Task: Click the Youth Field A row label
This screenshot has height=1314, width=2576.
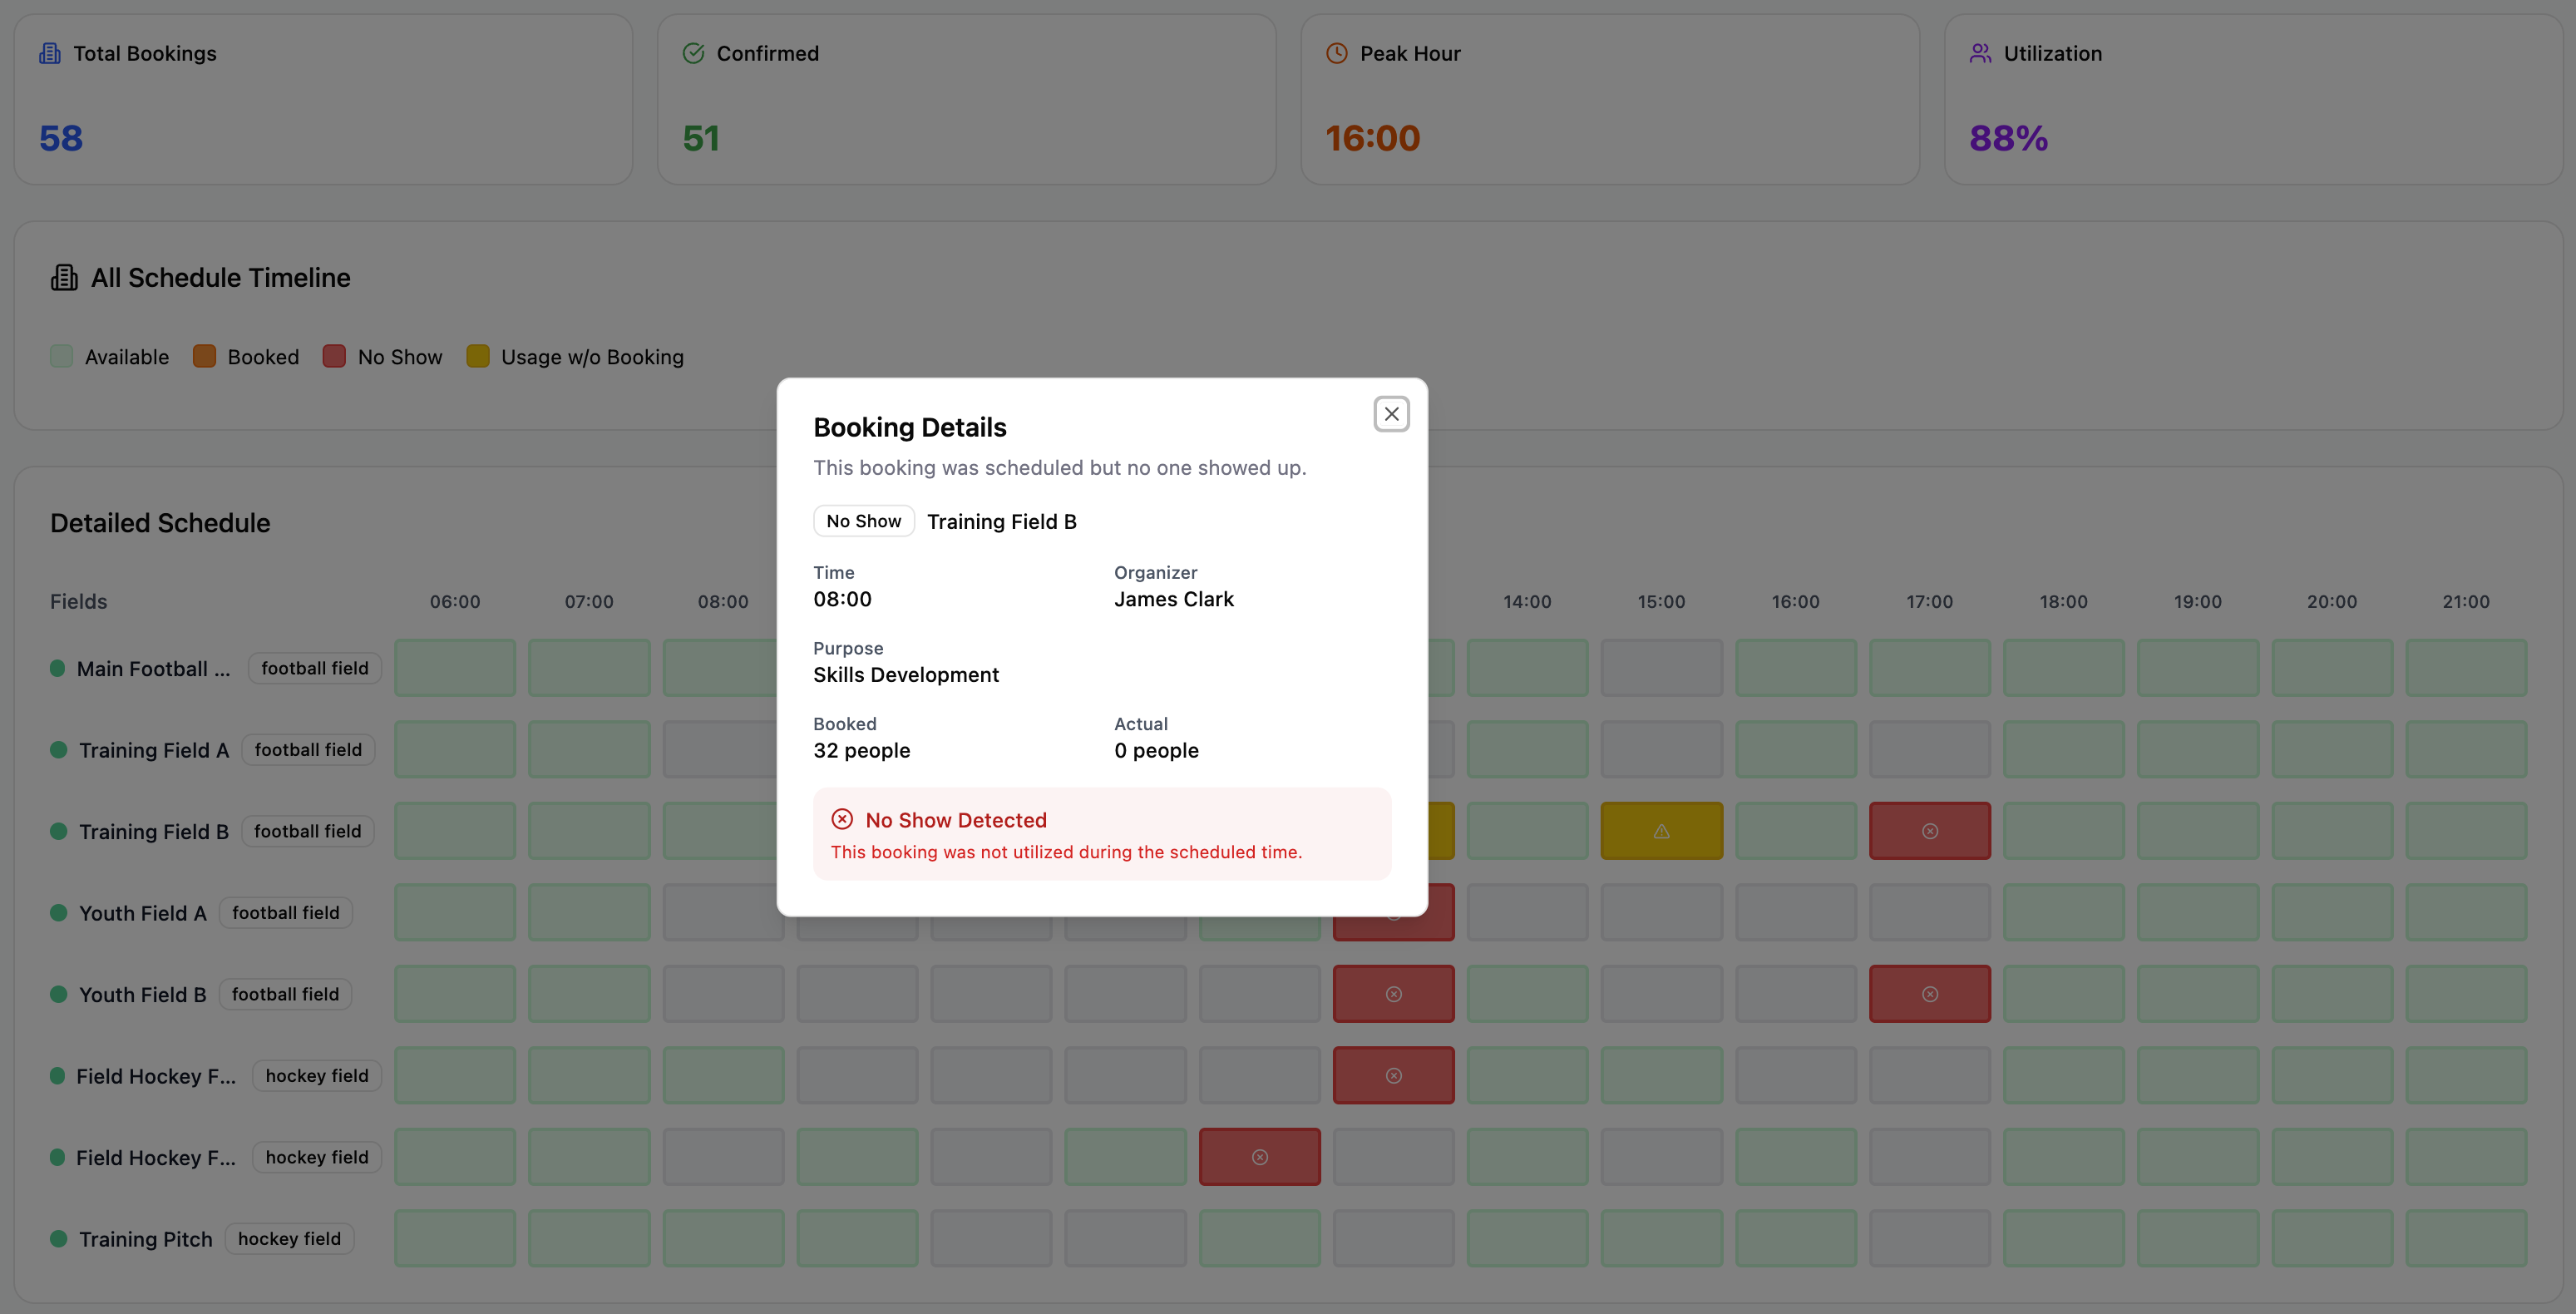Action: 142,913
